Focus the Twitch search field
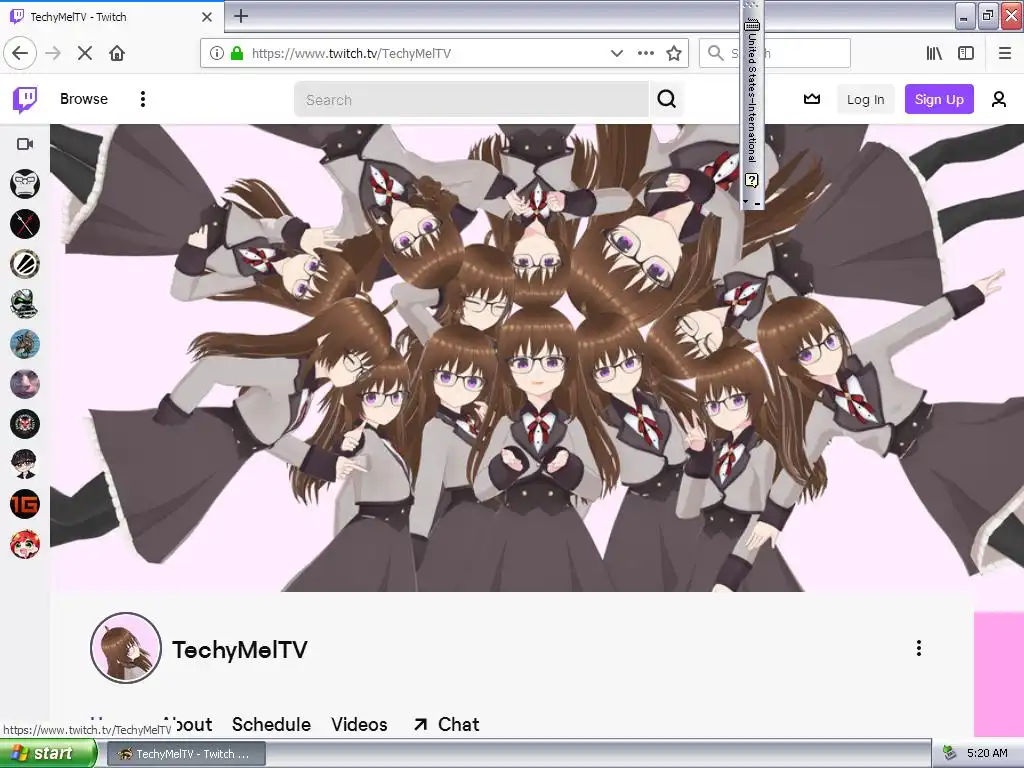This screenshot has height=768, width=1024. pos(471,99)
